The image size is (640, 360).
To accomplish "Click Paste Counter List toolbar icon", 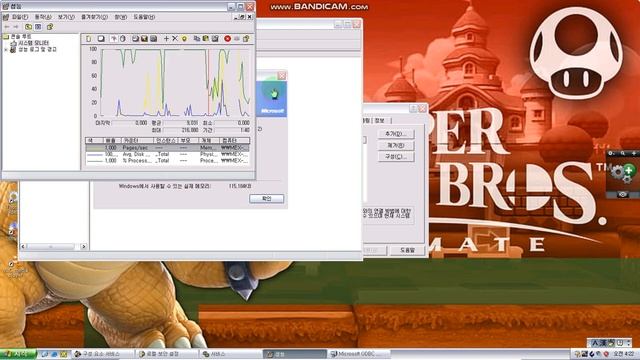I will pos(206,38).
